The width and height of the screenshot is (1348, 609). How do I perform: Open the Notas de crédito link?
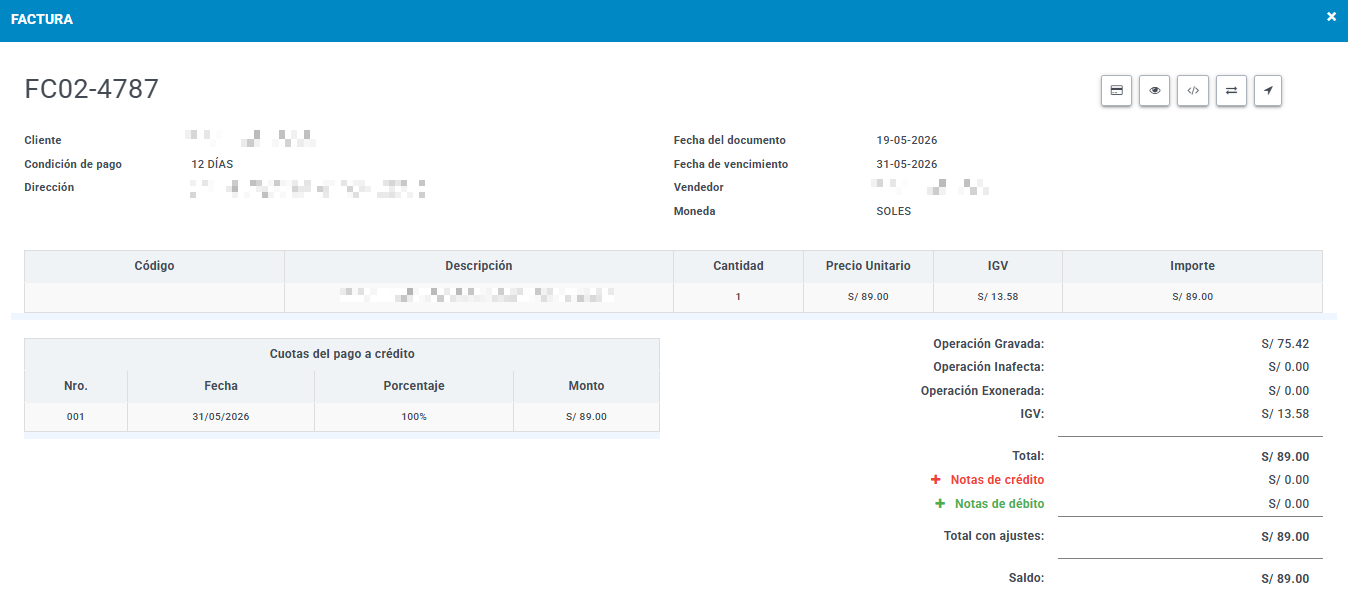997,480
